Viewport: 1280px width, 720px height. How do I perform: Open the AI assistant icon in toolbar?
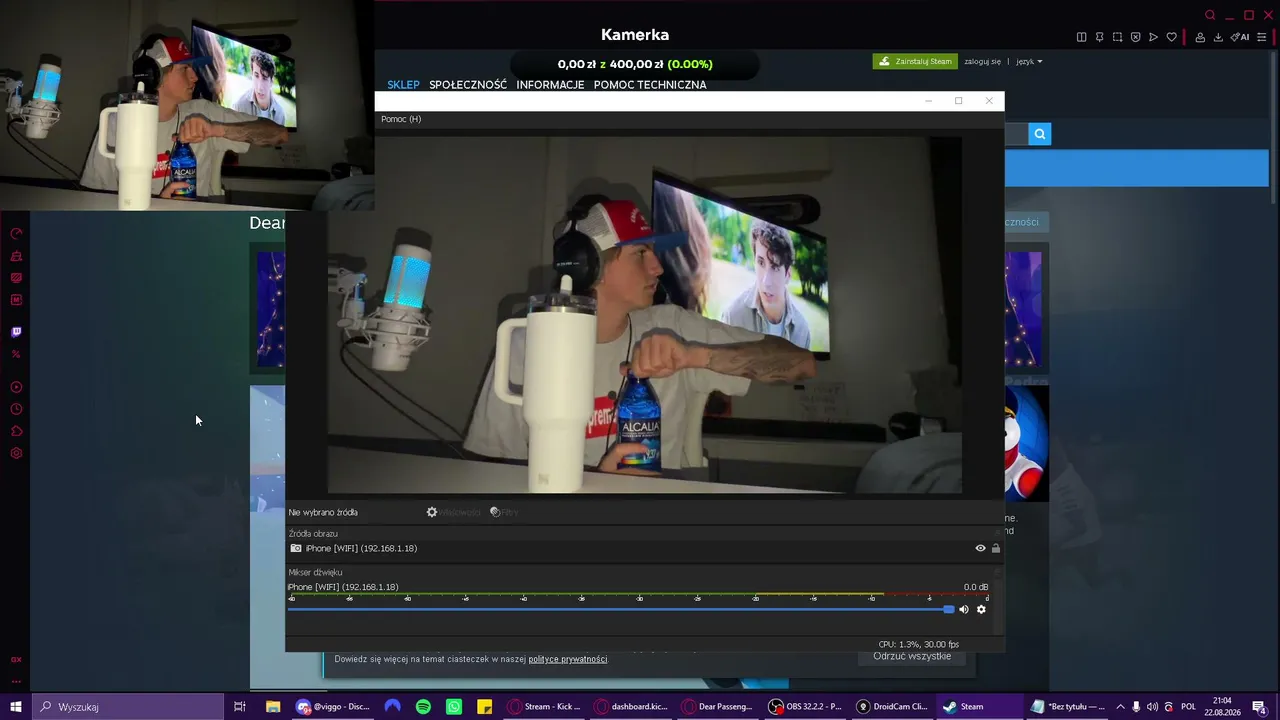pyautogui.click(x=1240, y=37)
